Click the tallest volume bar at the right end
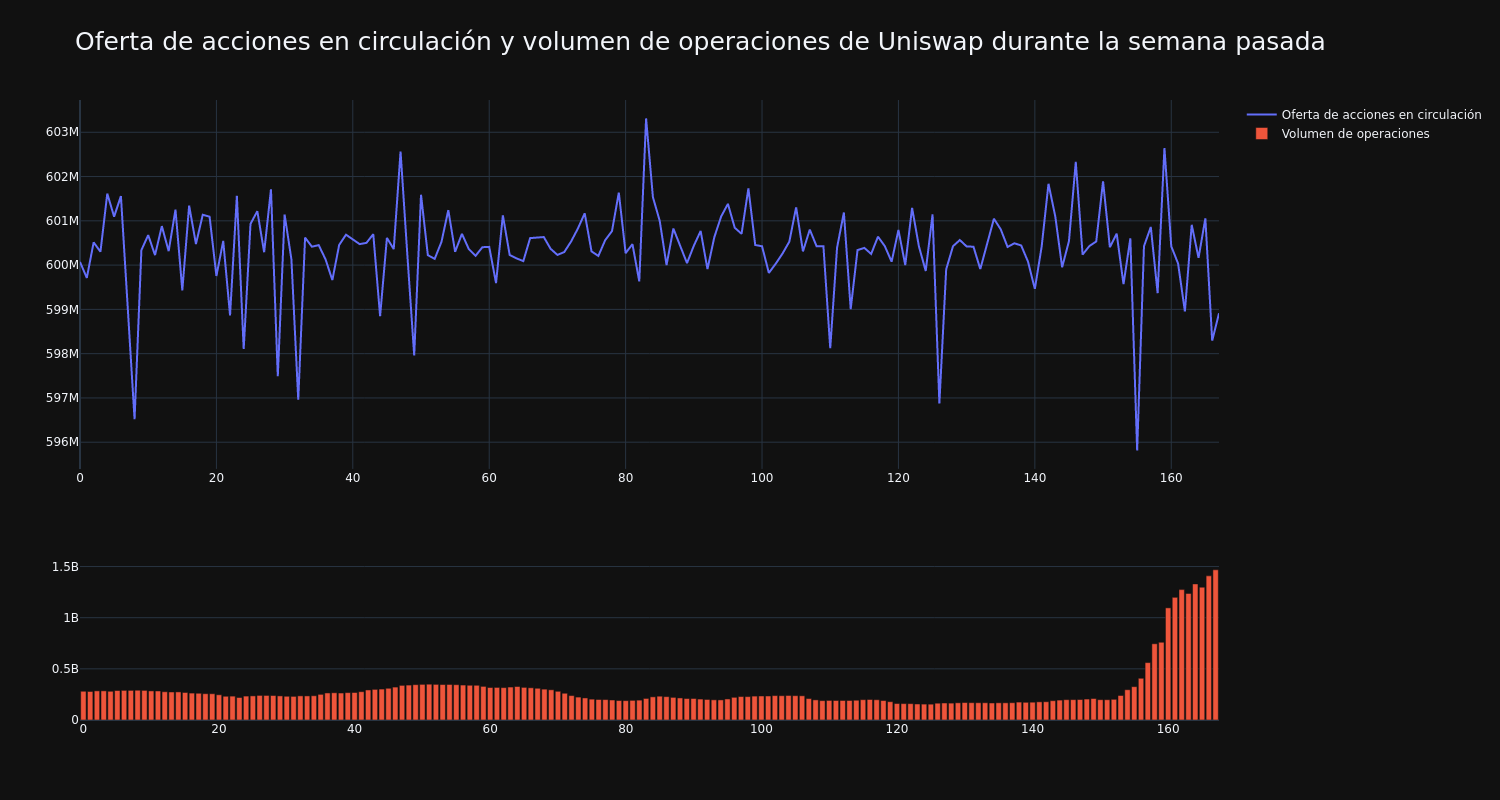 [x=1215, y=645]
